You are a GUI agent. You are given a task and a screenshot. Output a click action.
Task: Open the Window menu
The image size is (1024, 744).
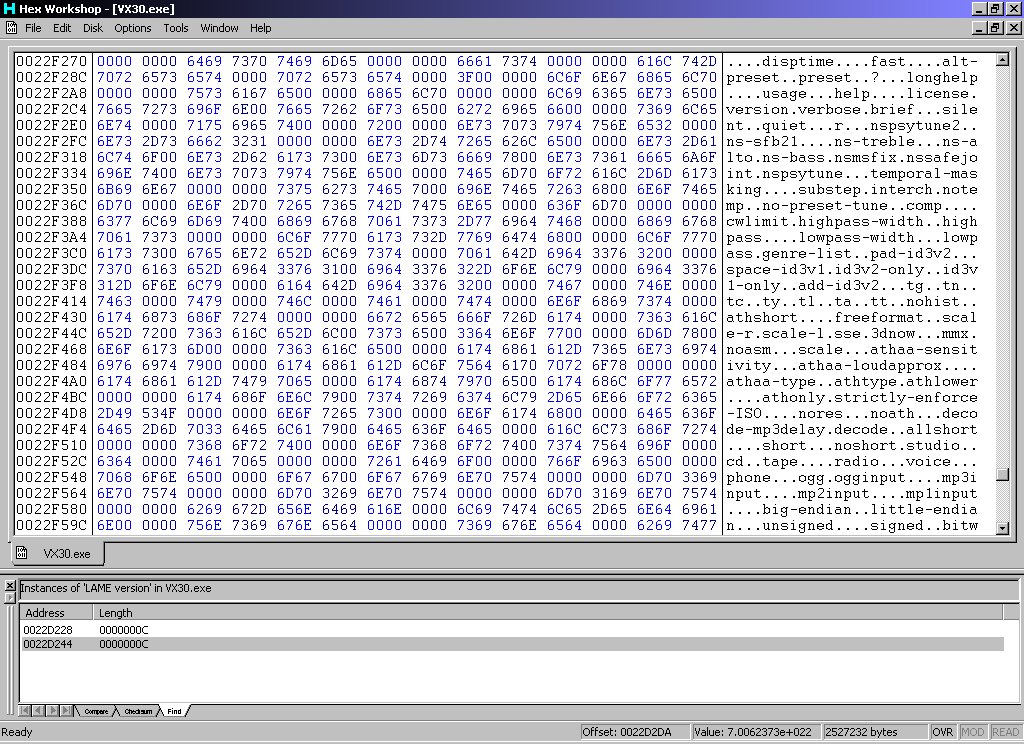[219, 28]
